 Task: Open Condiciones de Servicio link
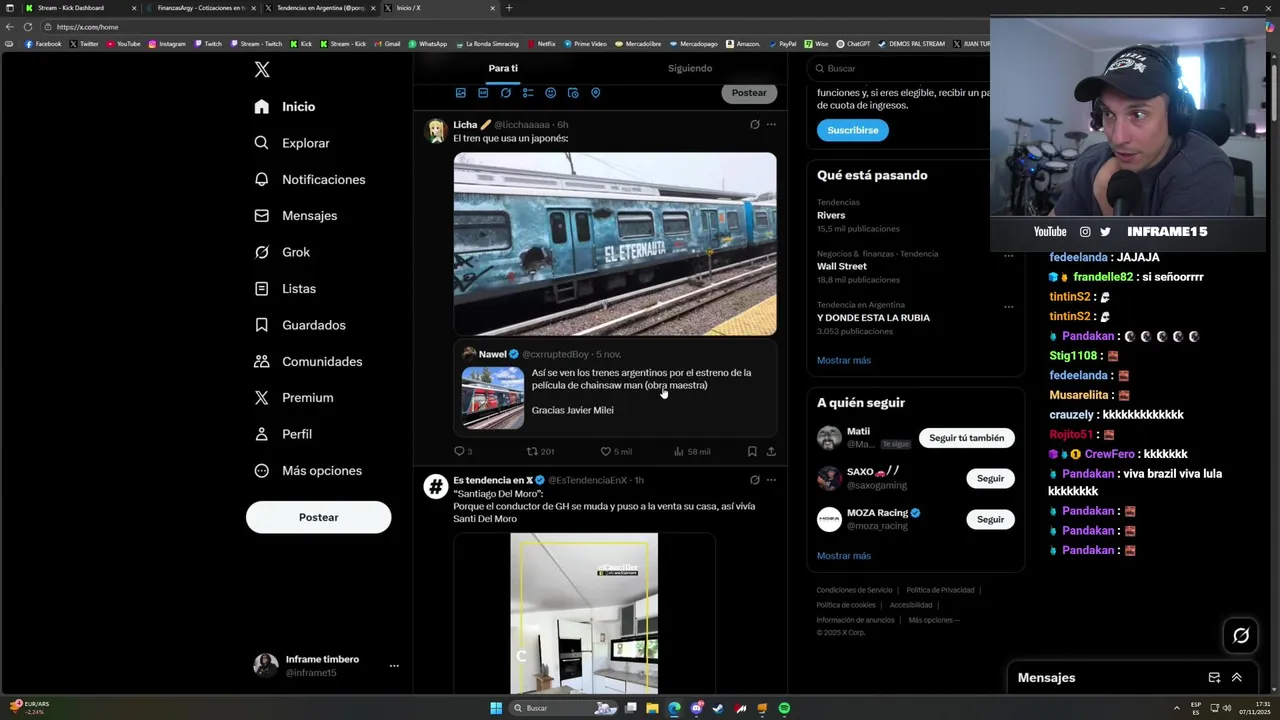click(x=854, y=590)
